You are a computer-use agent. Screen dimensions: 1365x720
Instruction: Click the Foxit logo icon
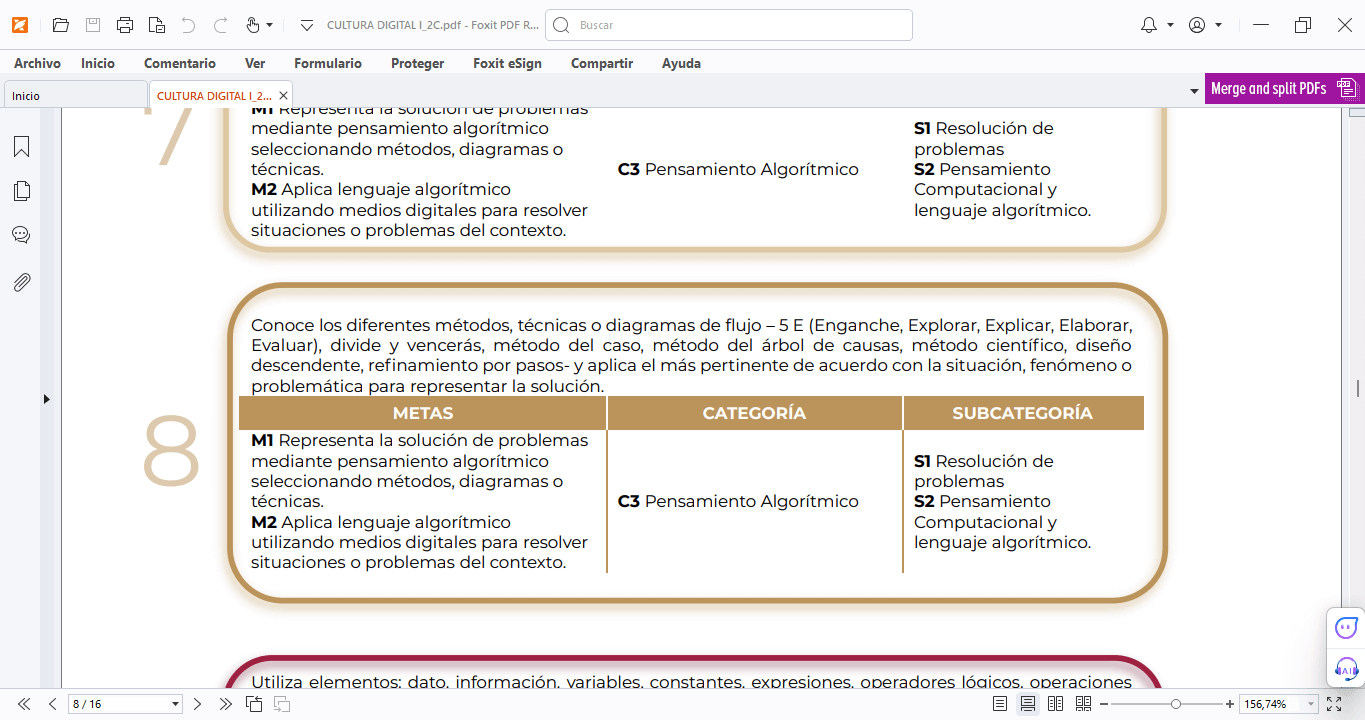(21, 25)
